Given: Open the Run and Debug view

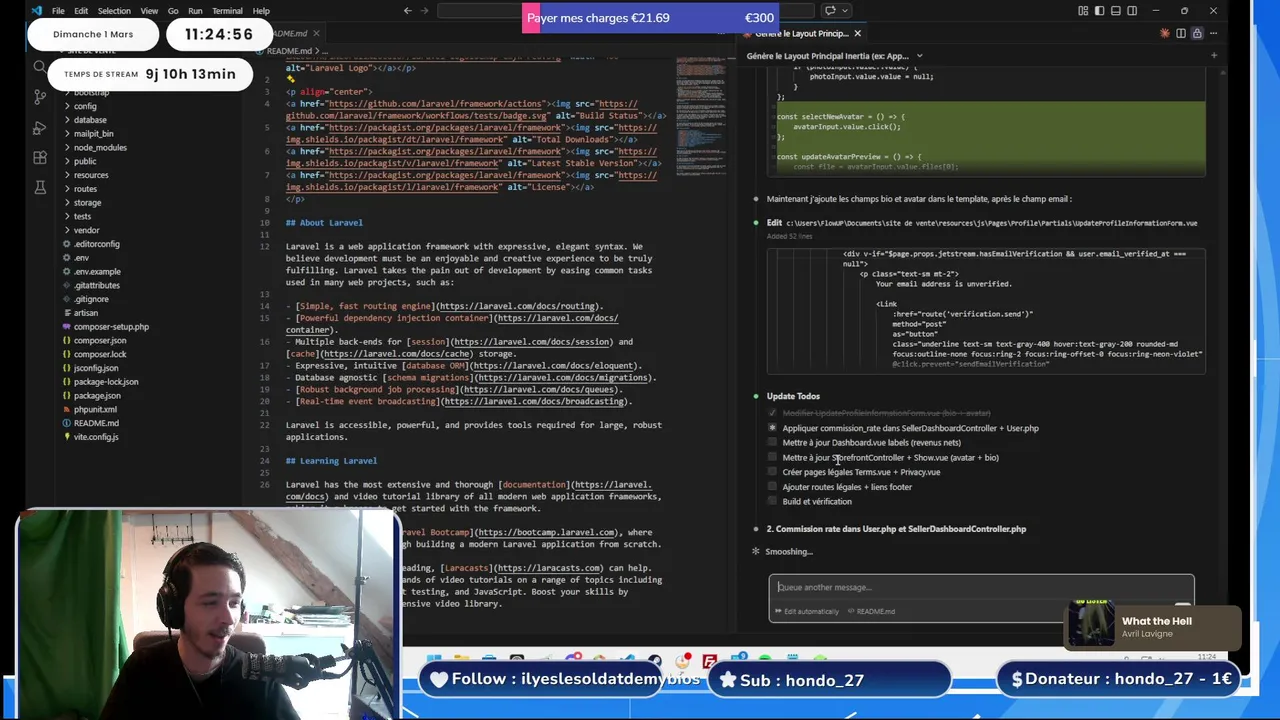Looking at the screenshot, I should (x=40, y=128).
